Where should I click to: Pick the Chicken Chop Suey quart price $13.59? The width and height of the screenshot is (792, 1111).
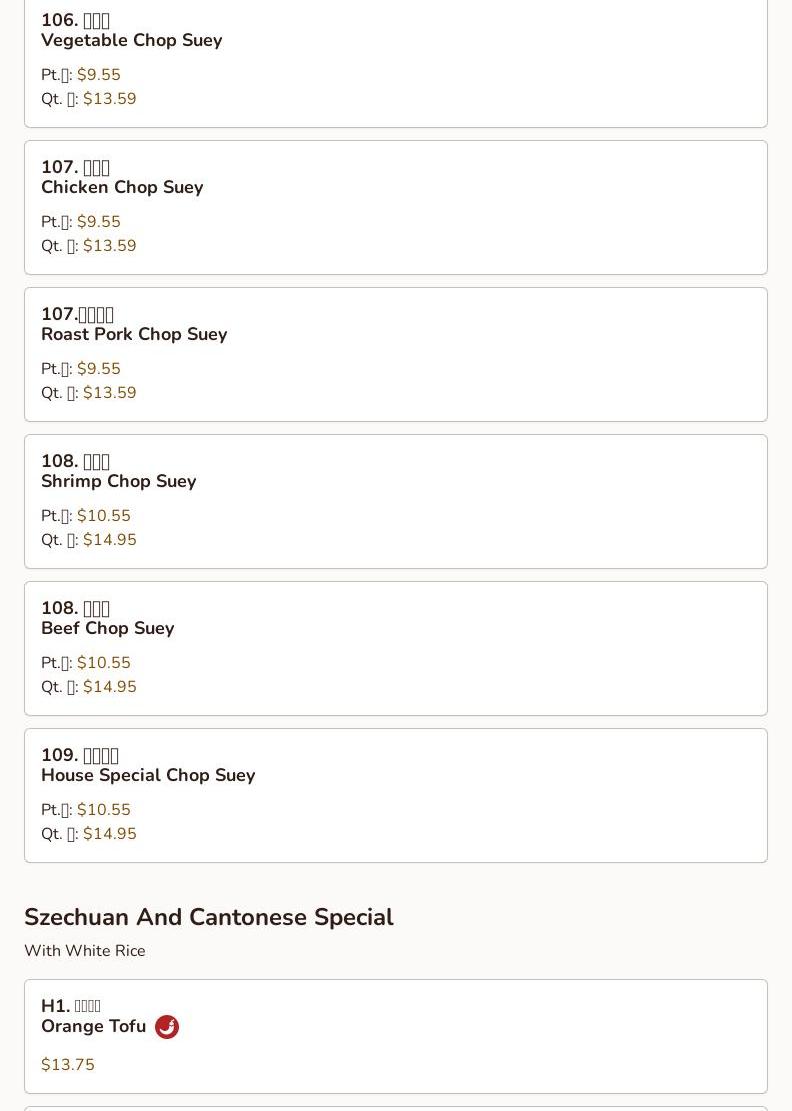point(110,245)
